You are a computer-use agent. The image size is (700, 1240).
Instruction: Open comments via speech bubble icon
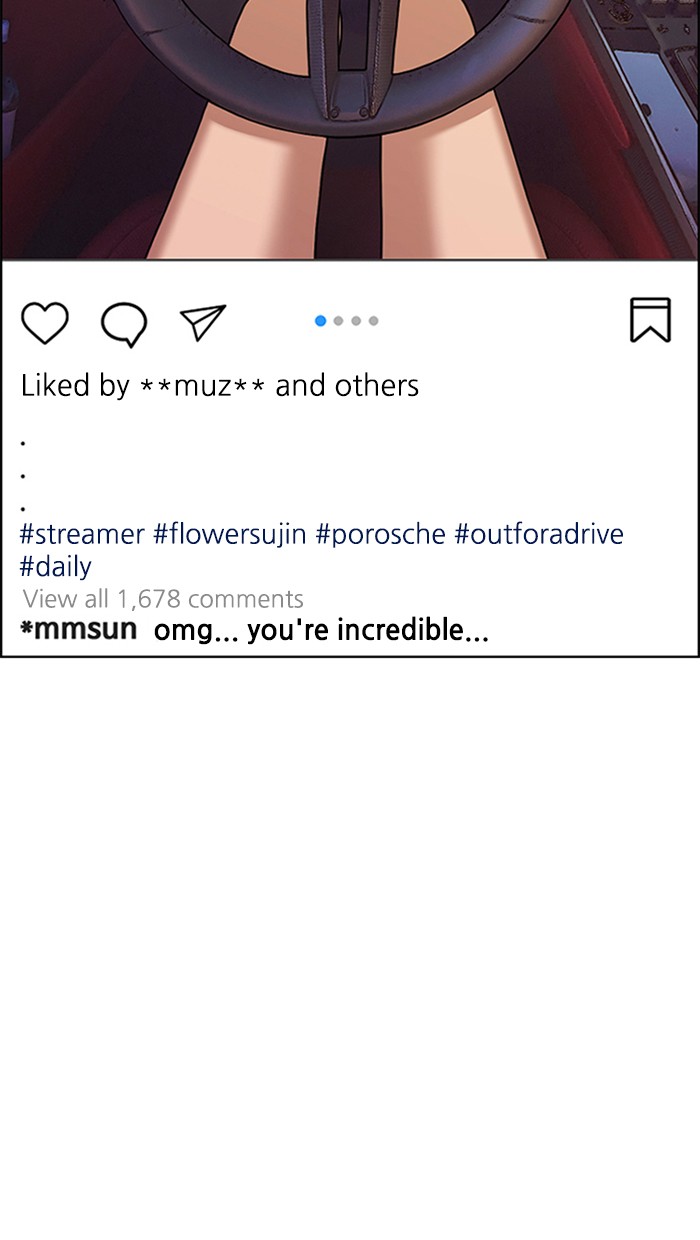[x=124, y=324]
